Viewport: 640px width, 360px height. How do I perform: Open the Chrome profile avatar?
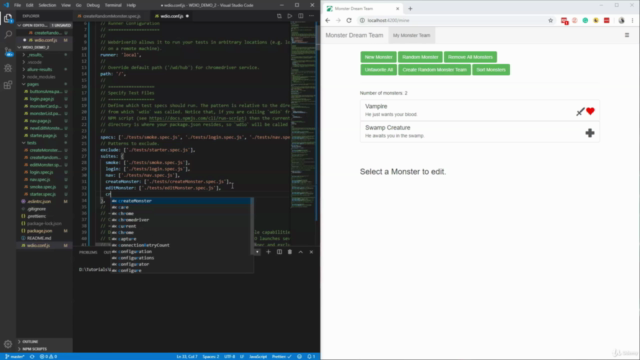[x=621, y=20]
